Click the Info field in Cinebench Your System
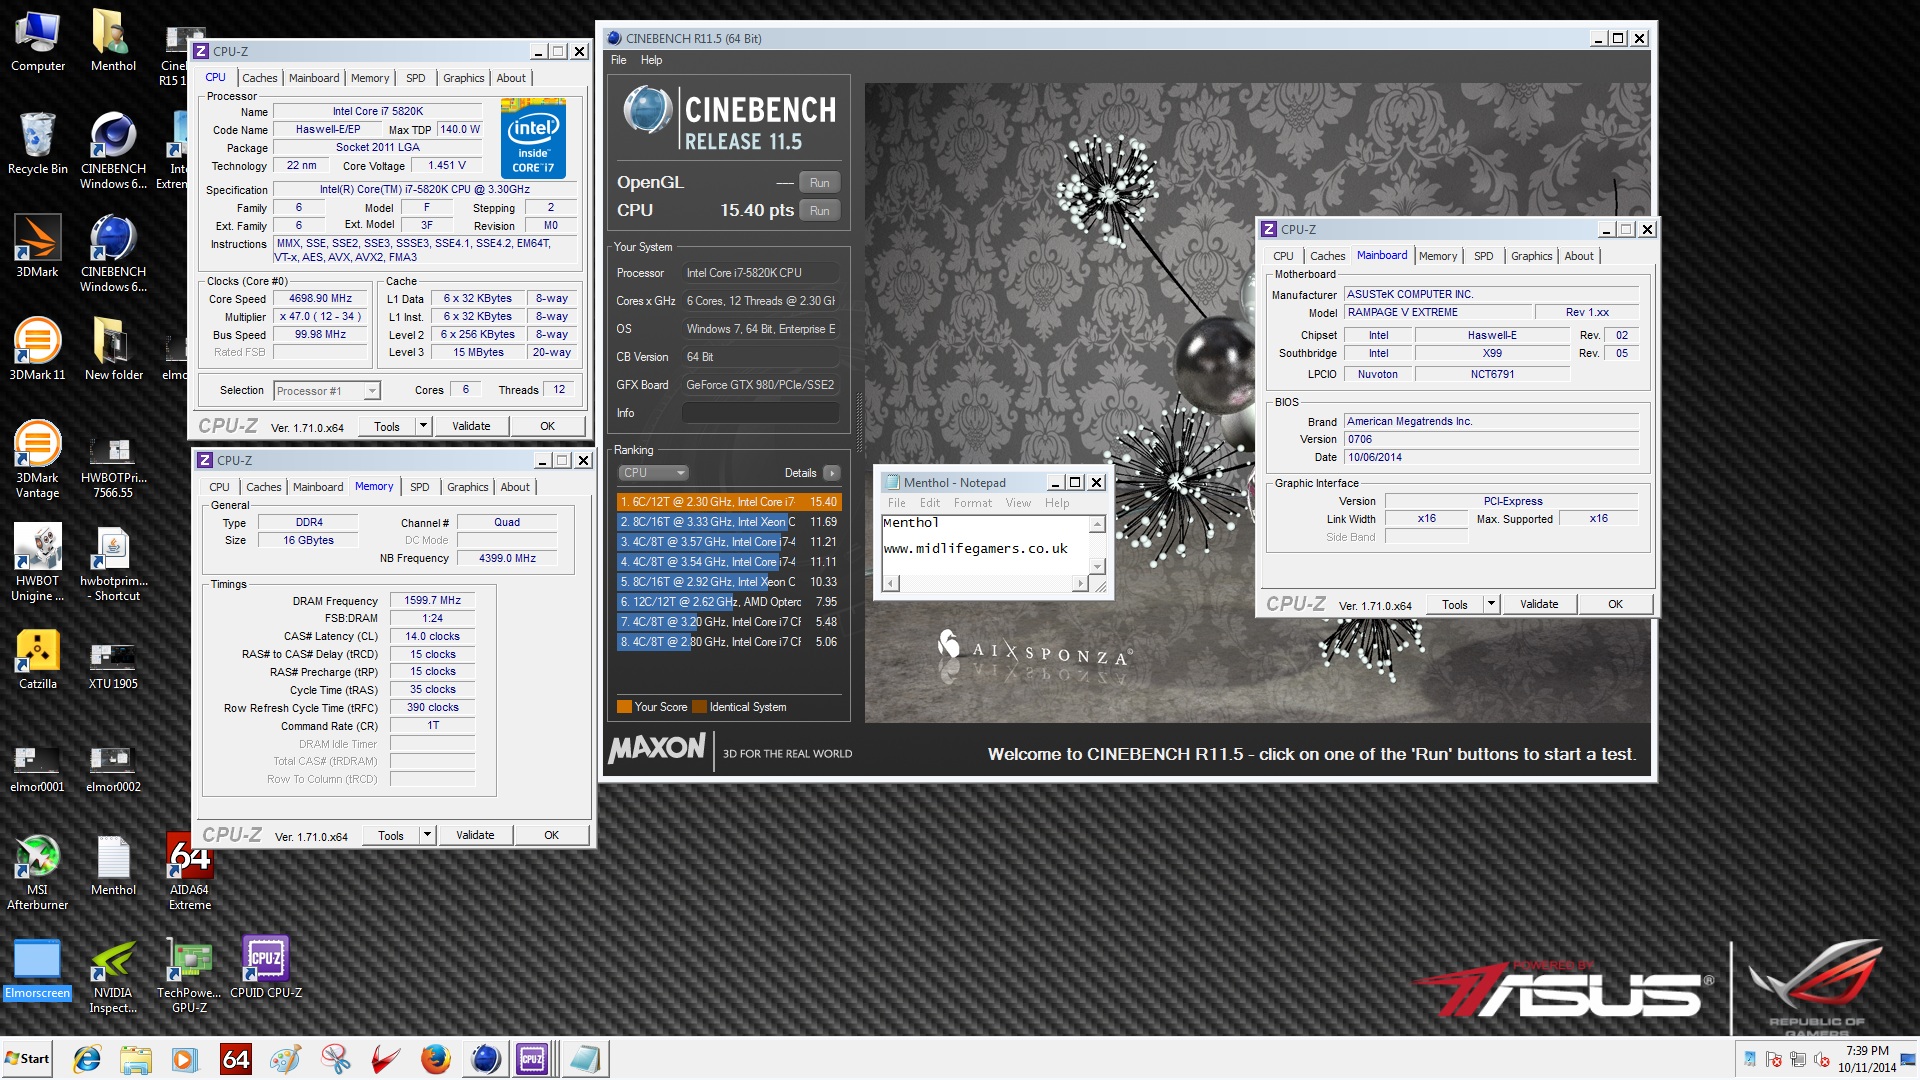 761,413
